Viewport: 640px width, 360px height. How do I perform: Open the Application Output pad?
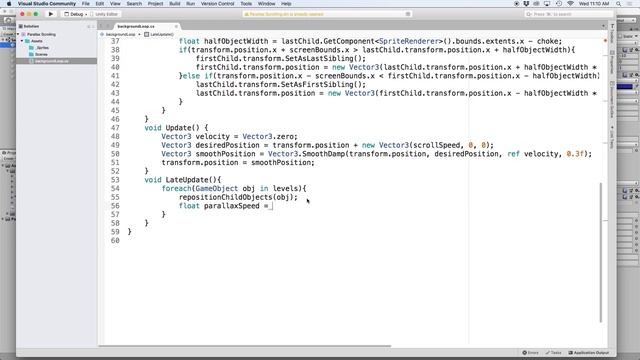[589, 352]
